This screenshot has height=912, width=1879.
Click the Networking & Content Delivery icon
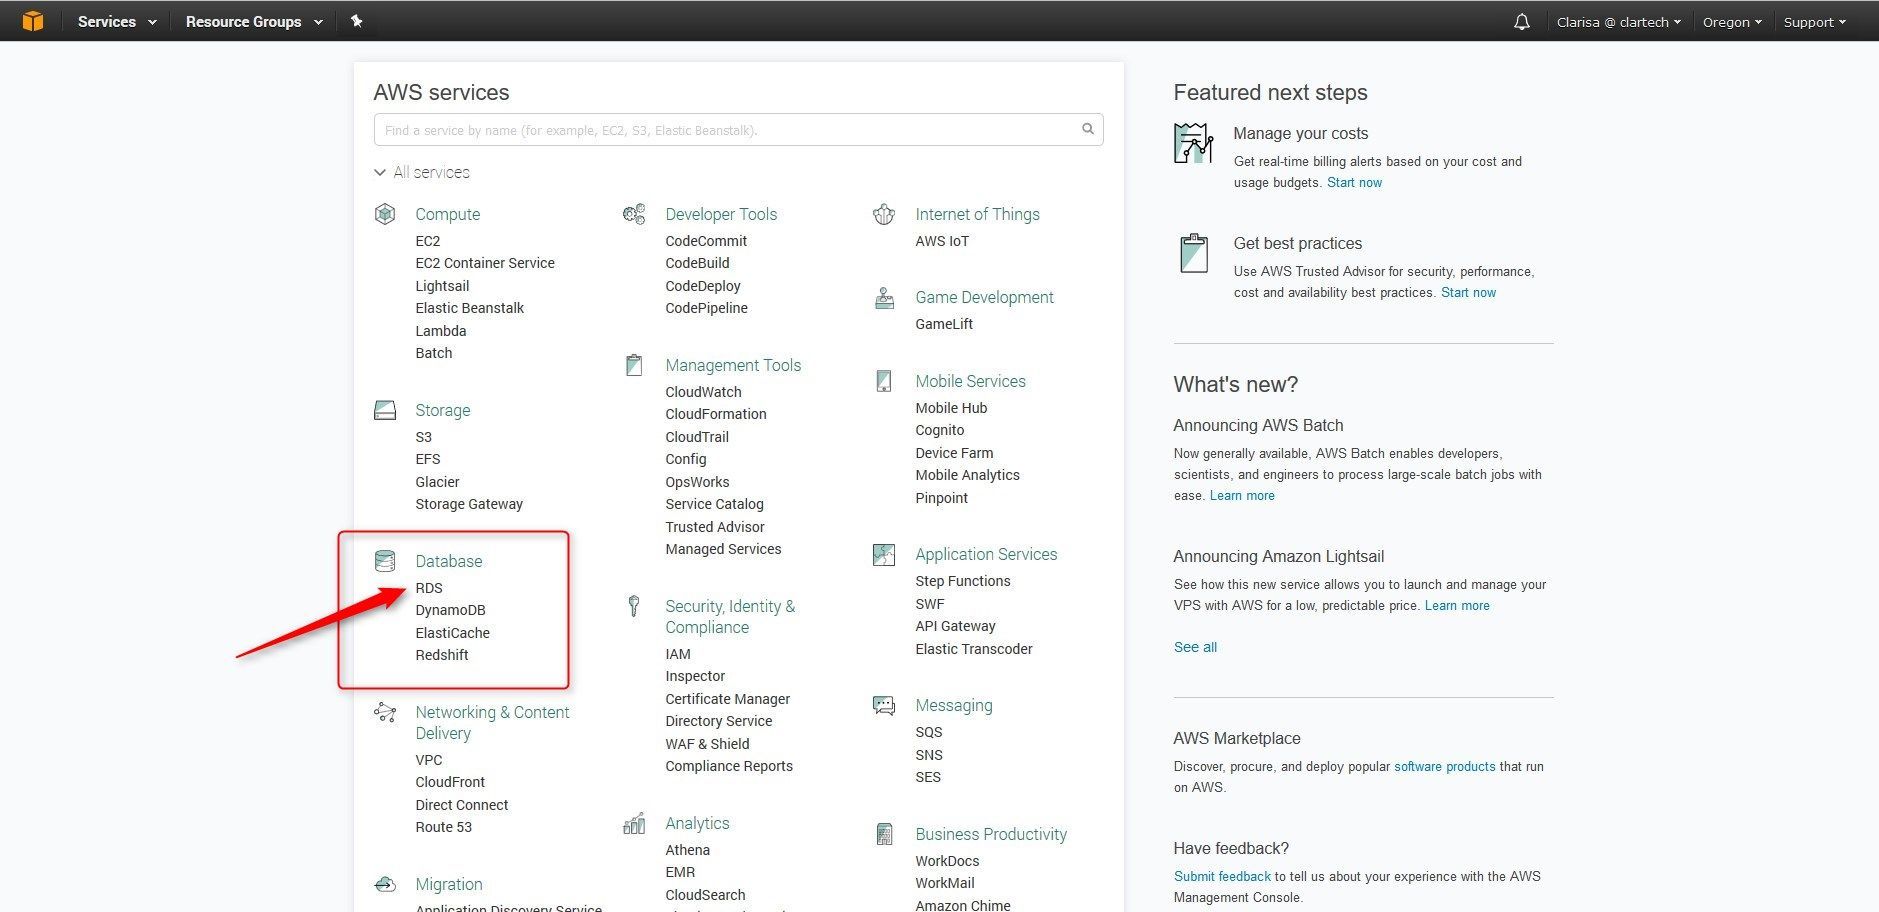[x=385, y=712]
